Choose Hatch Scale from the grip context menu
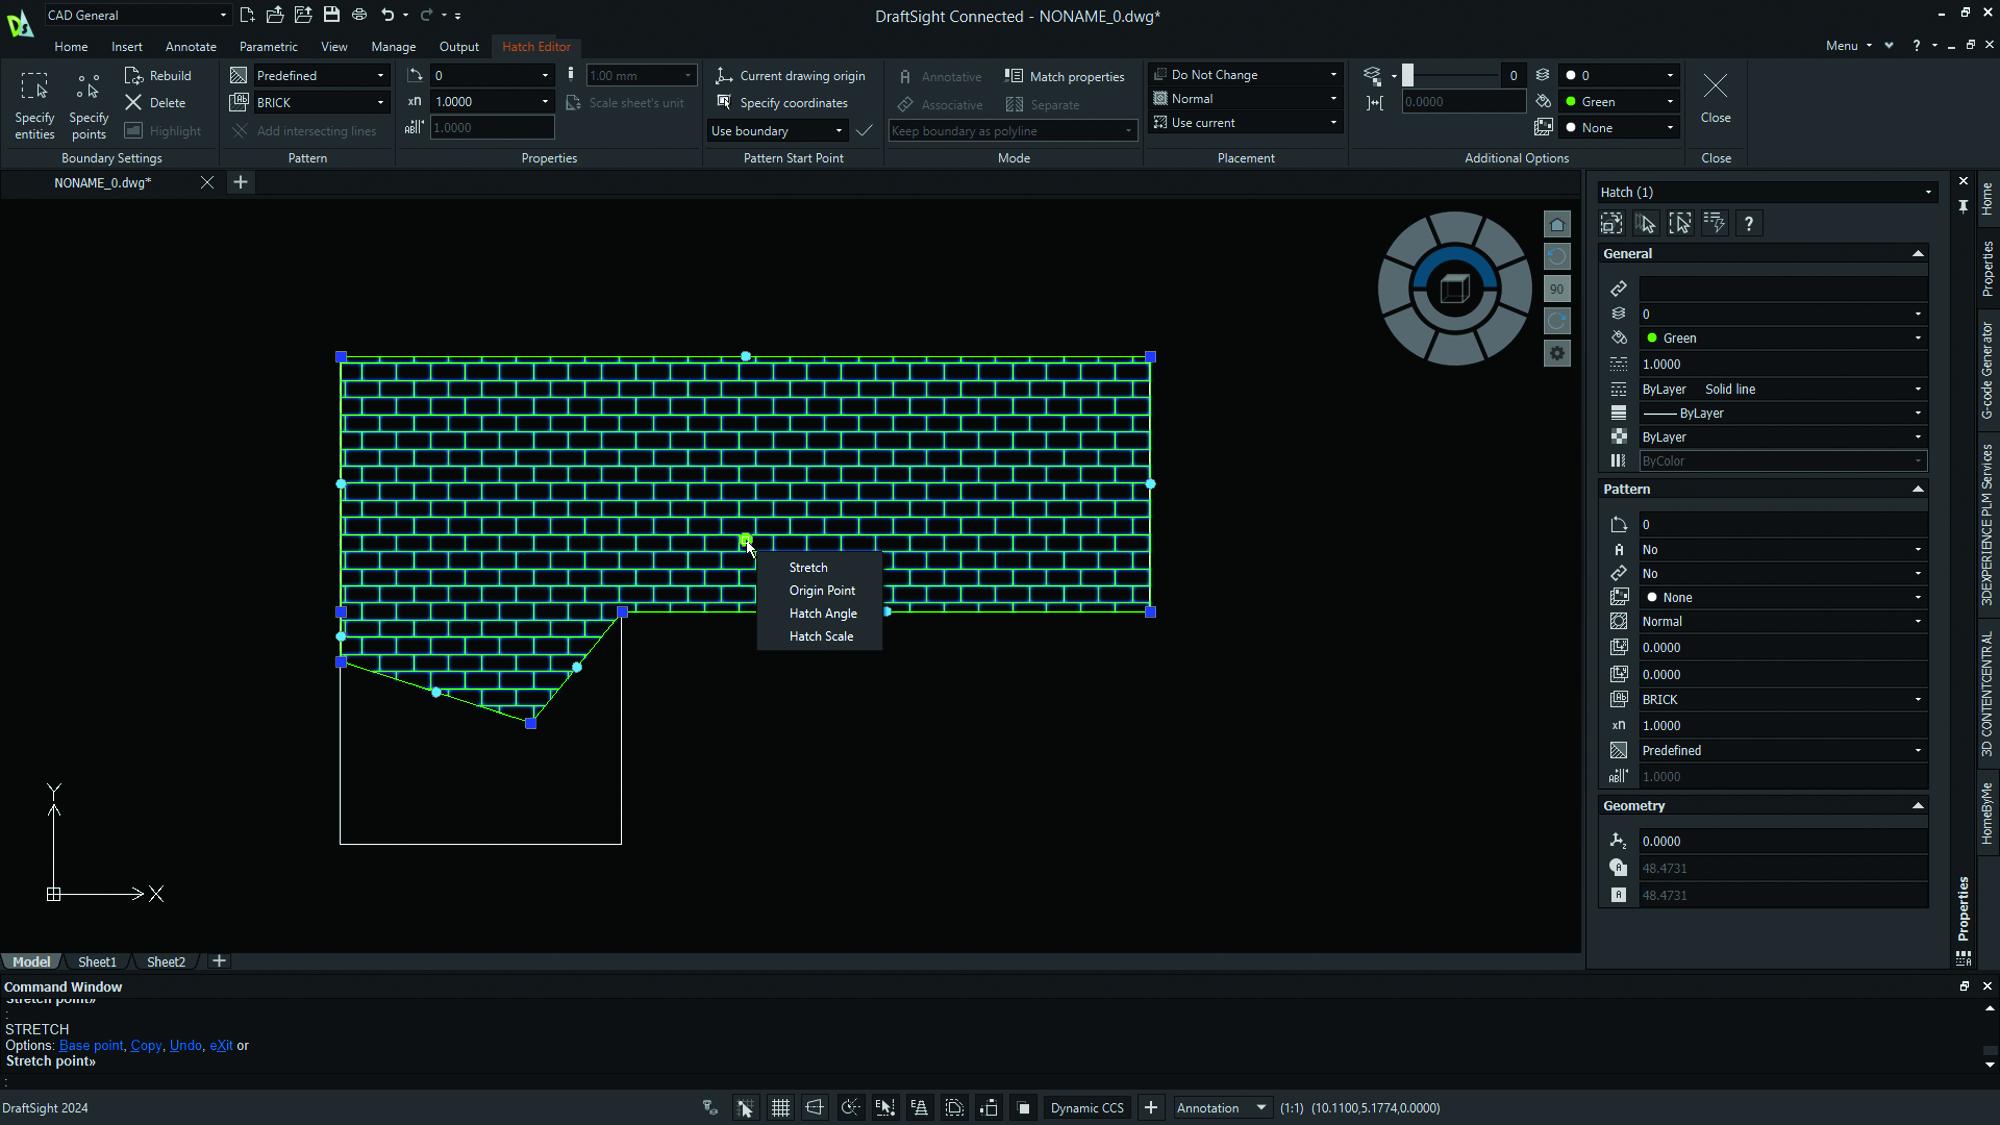 821,637
